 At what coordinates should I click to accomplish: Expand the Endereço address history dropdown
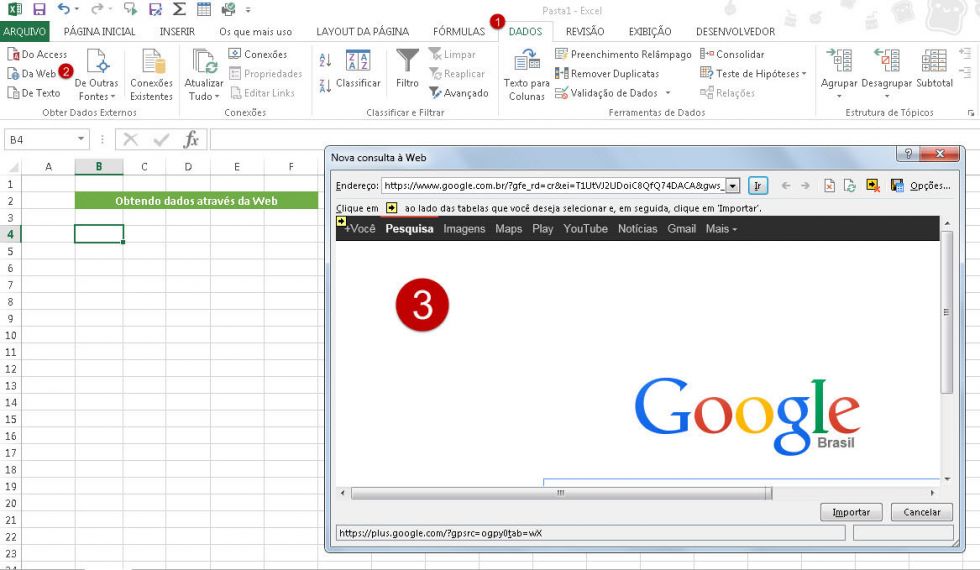click(732, 186)
